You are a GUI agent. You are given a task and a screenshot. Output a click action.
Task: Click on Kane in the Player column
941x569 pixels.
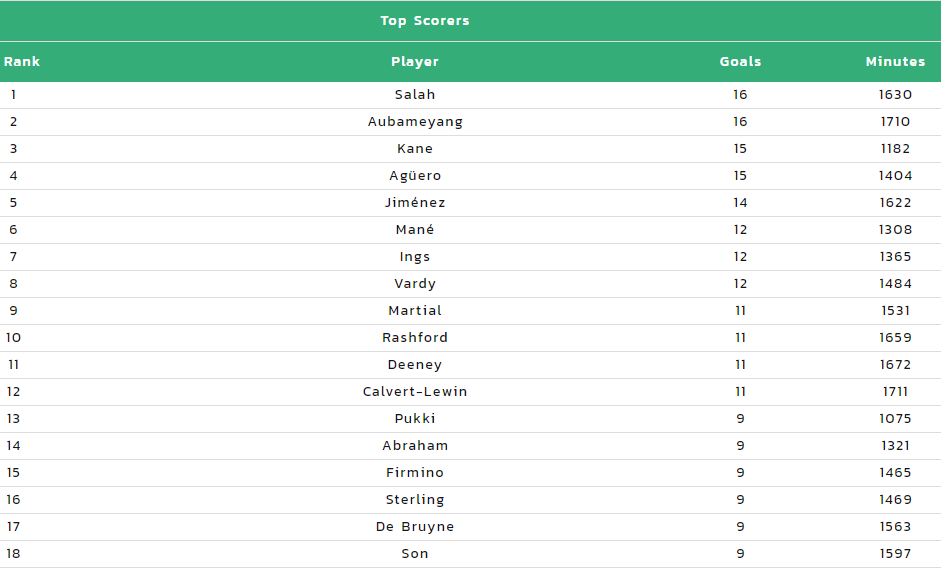[x=415, y=148]
